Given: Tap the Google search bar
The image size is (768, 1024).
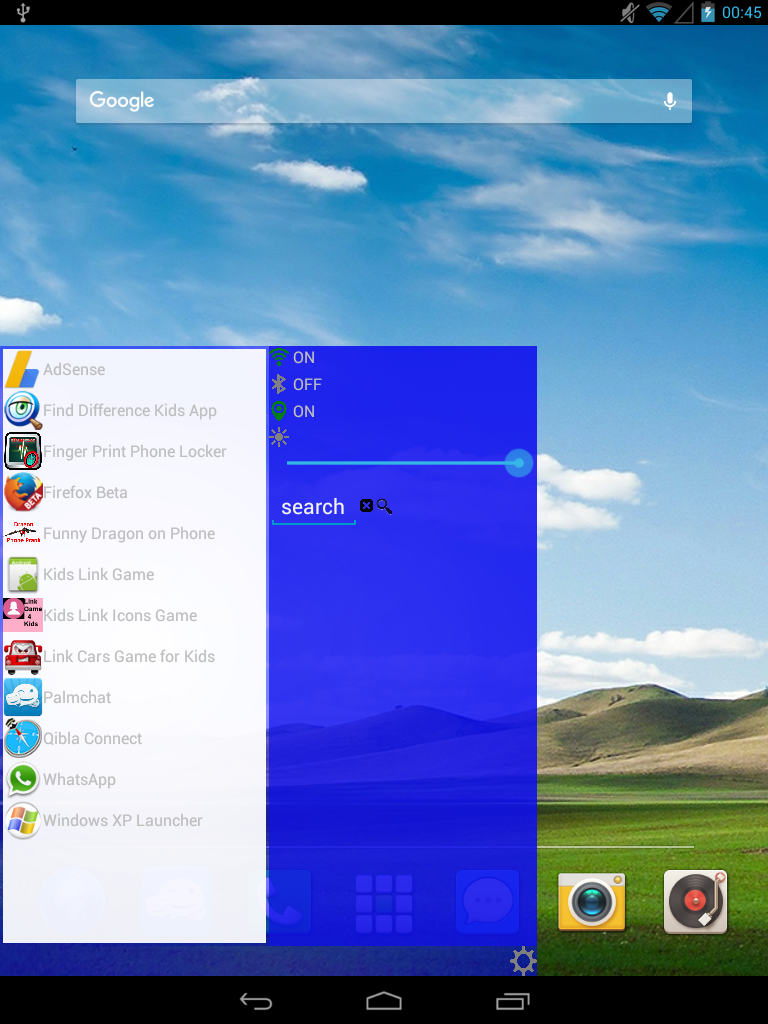Looking at the screenshot, I should [x=384, y=101].
